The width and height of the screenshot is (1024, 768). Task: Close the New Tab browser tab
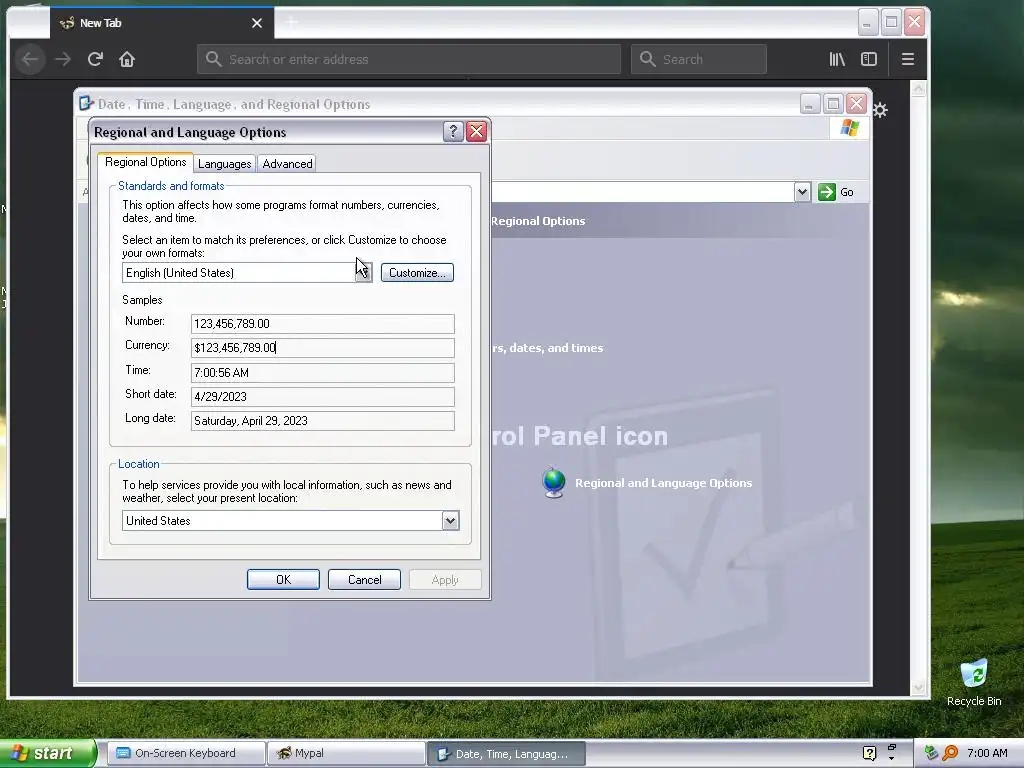click(x=257, y=23)
